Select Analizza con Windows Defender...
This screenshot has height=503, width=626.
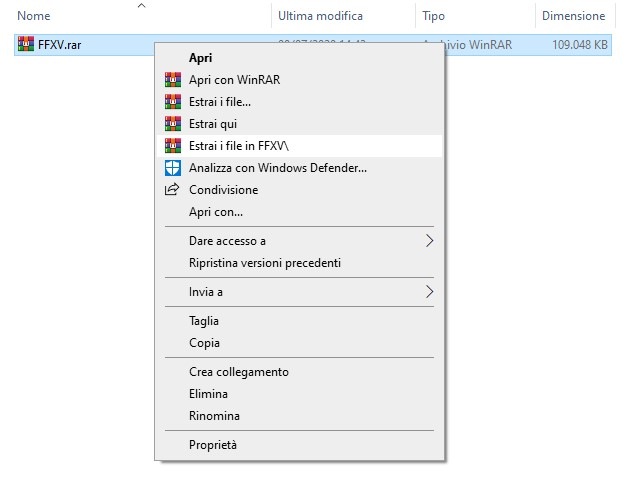[x=299, y=168]
